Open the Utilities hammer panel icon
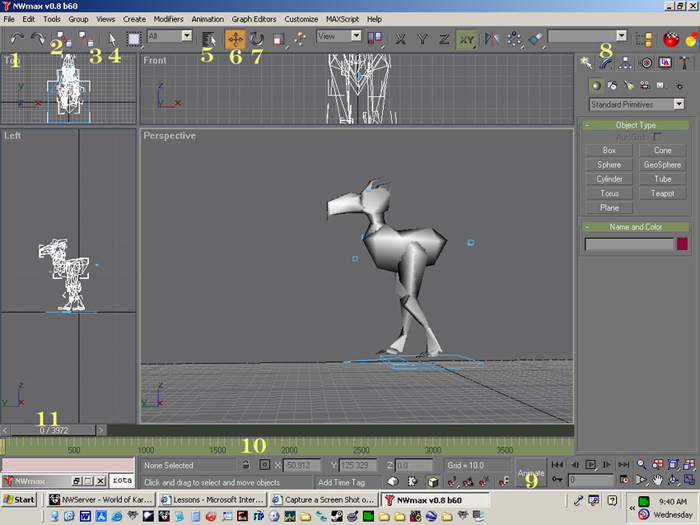 pos(684,62)
